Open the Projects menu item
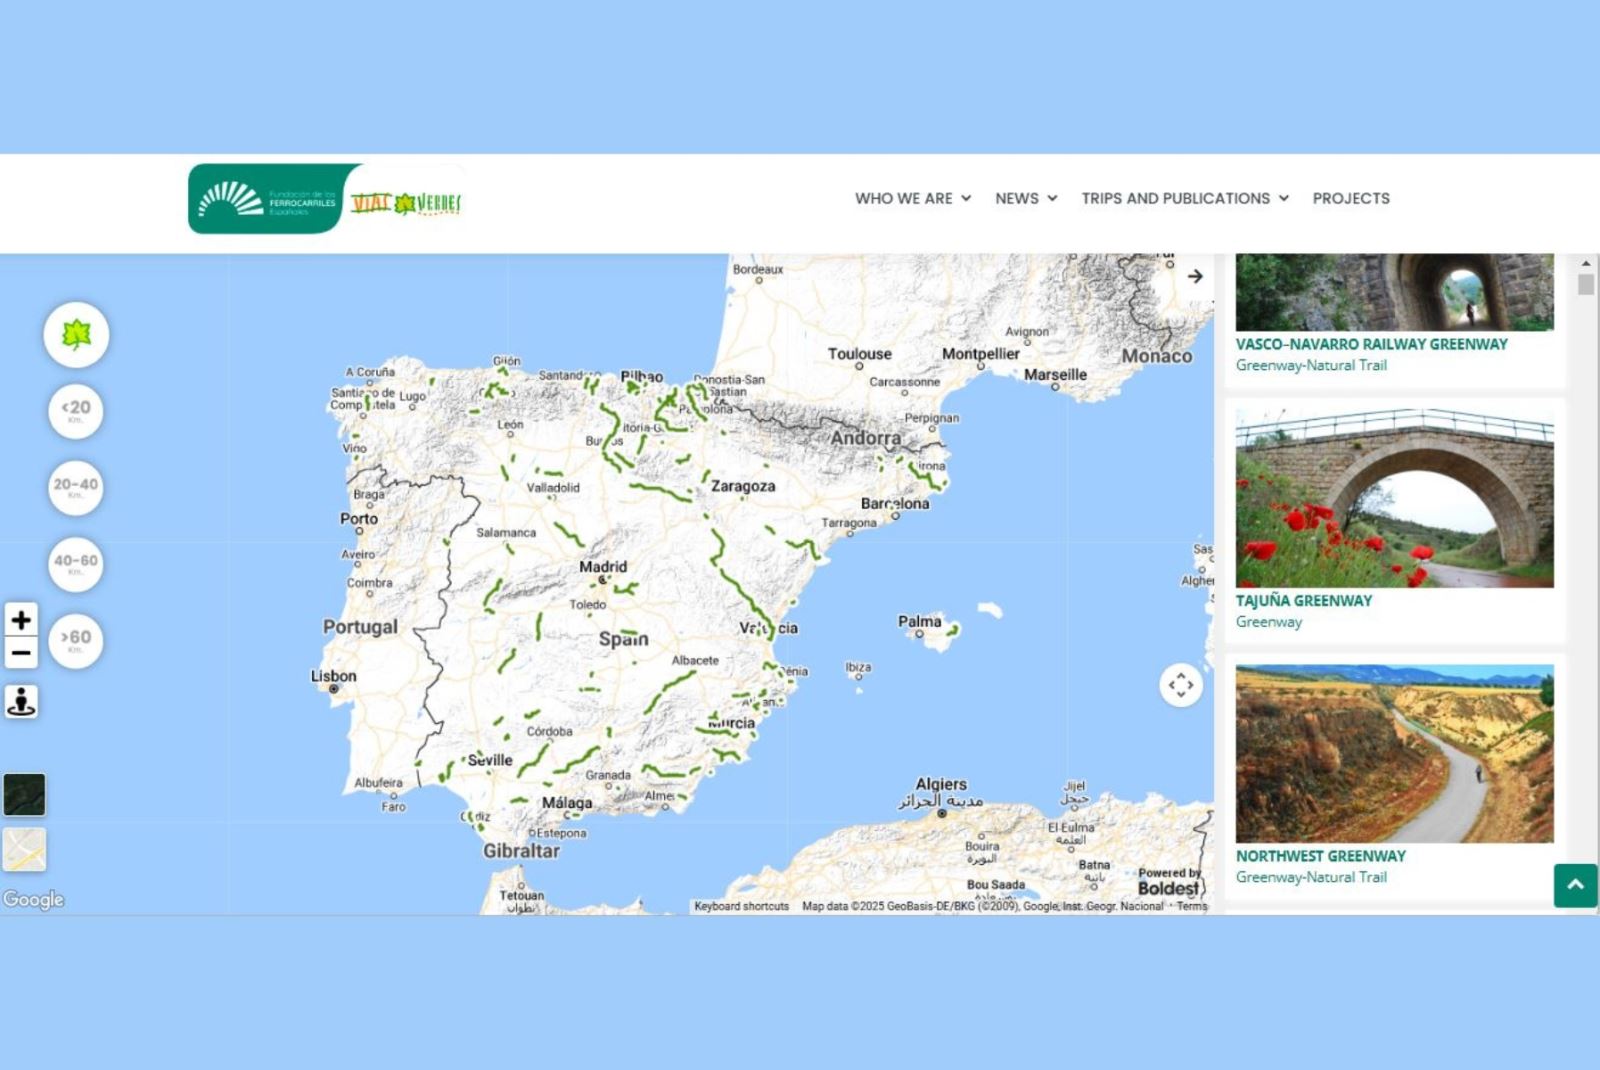The image size is (1600, 1070). pos(1350,199)
